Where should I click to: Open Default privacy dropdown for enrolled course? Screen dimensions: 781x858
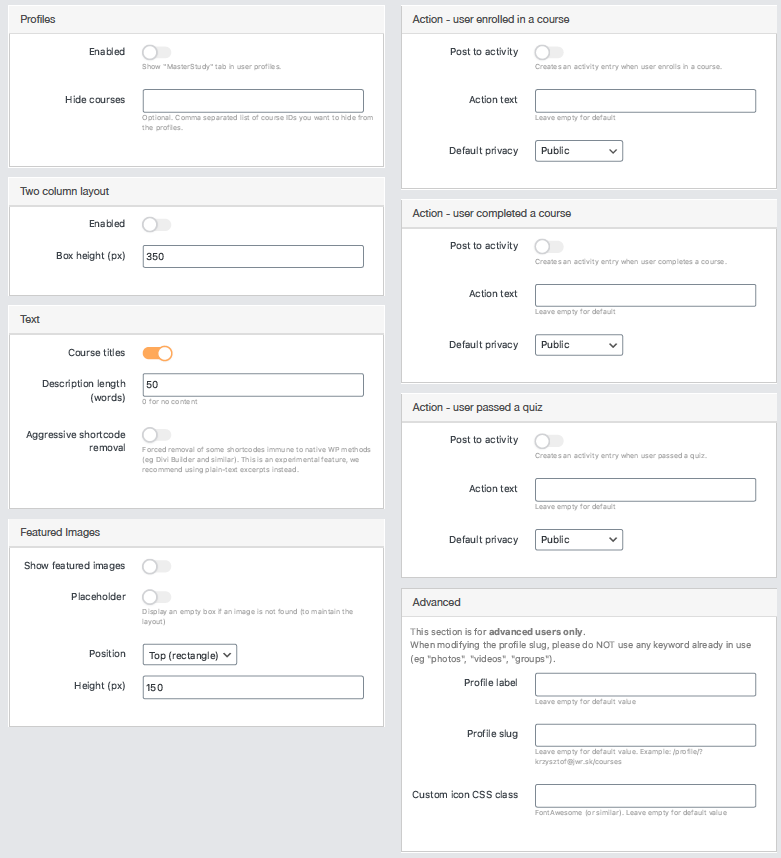pos(579,151)
